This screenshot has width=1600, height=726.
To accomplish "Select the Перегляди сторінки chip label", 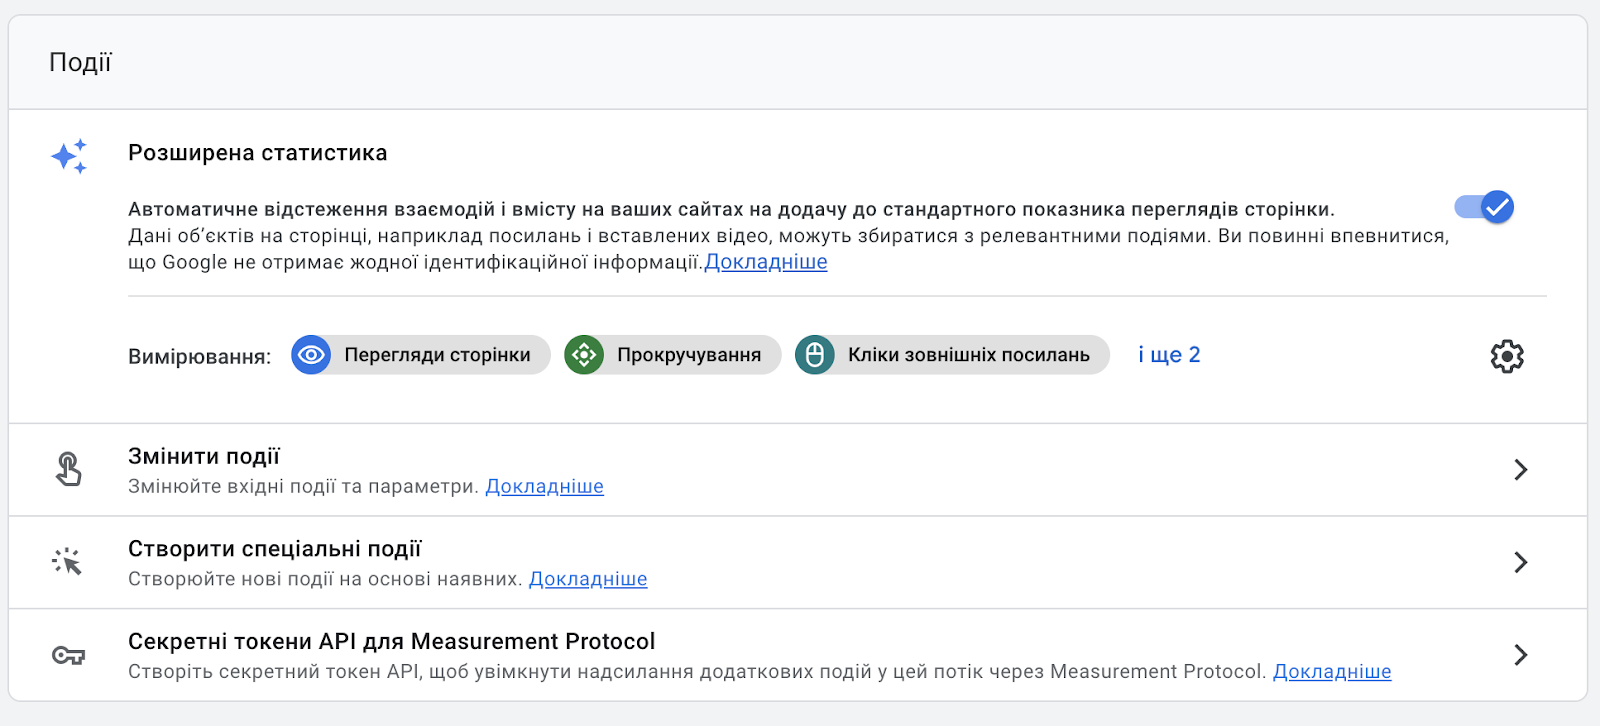I will [437, 355].
